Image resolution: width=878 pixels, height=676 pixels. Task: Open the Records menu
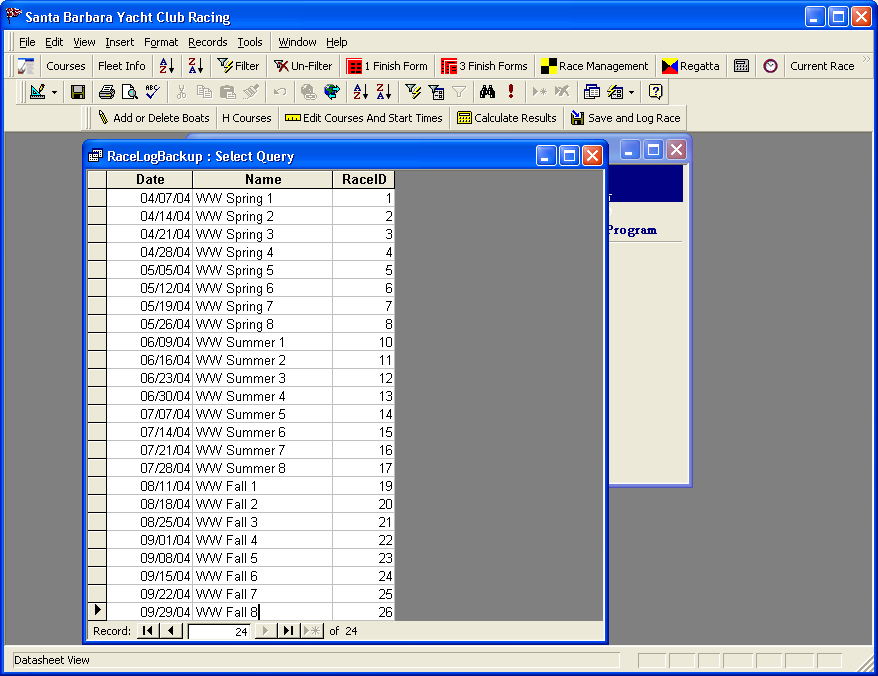coord(208,42)
